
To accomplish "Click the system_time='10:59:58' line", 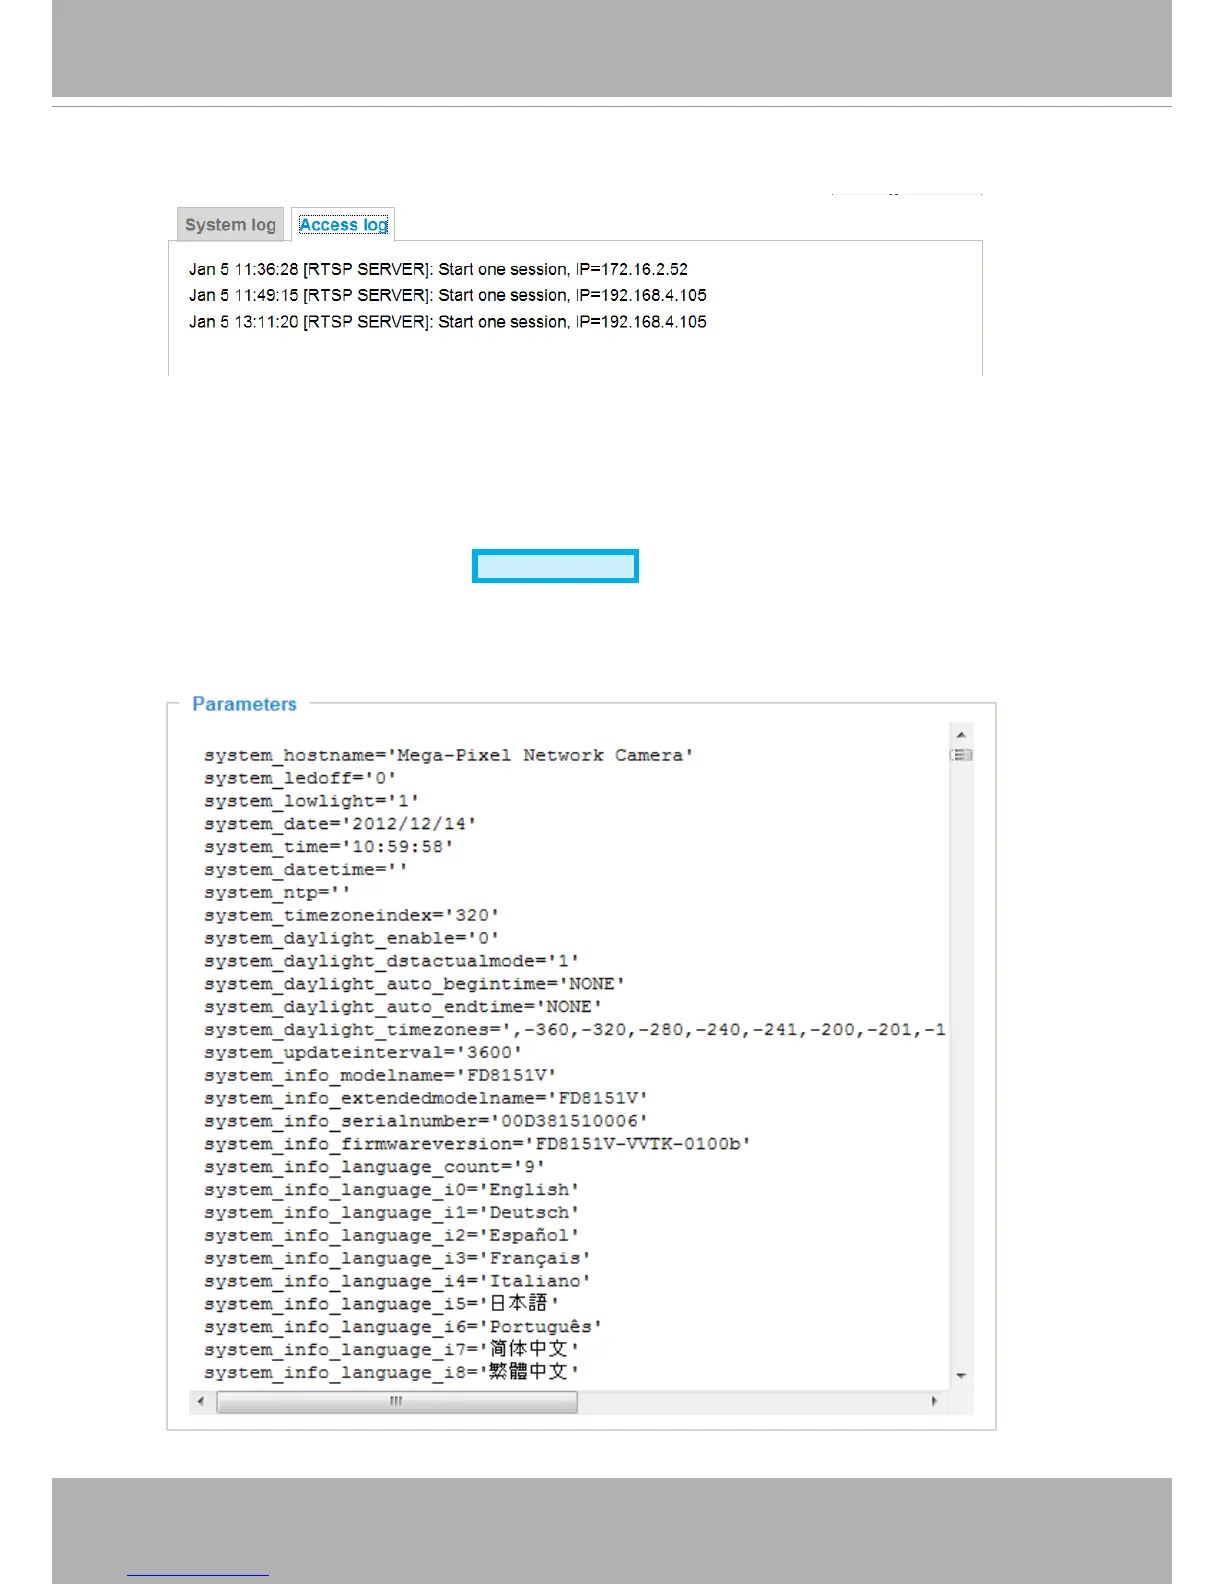I will 329,847.
